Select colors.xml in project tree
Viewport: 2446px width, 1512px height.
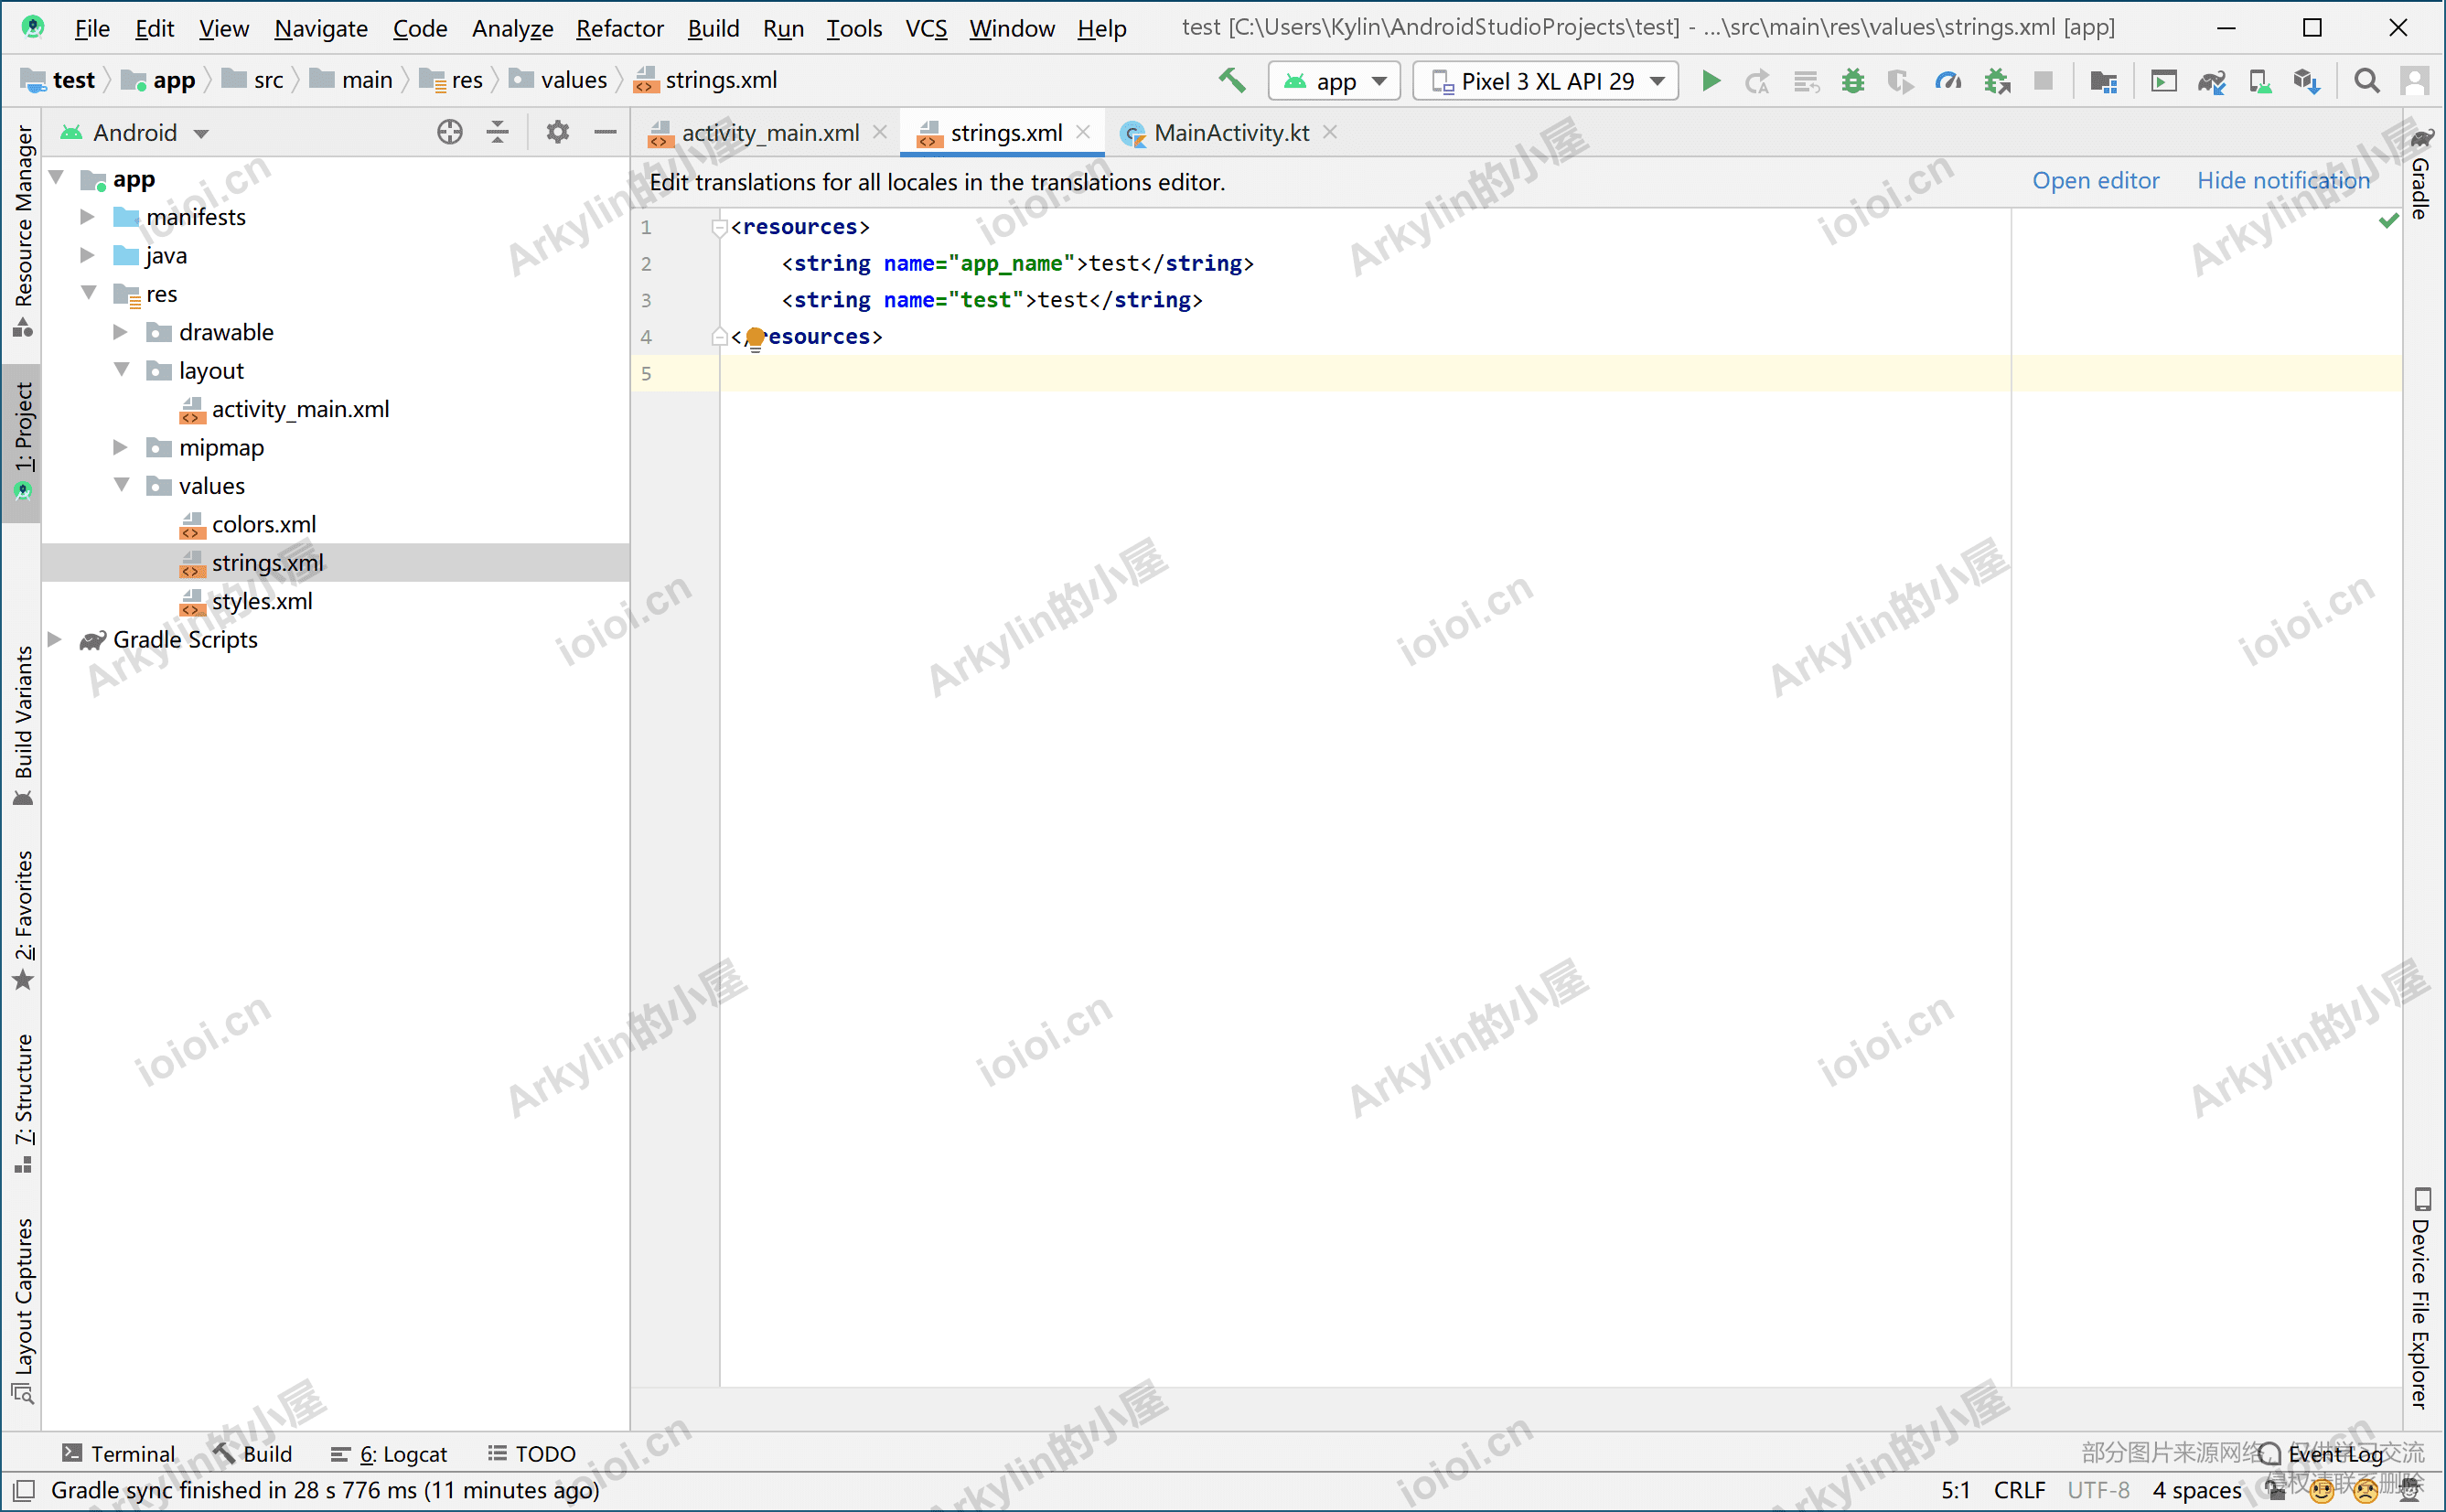263,524
